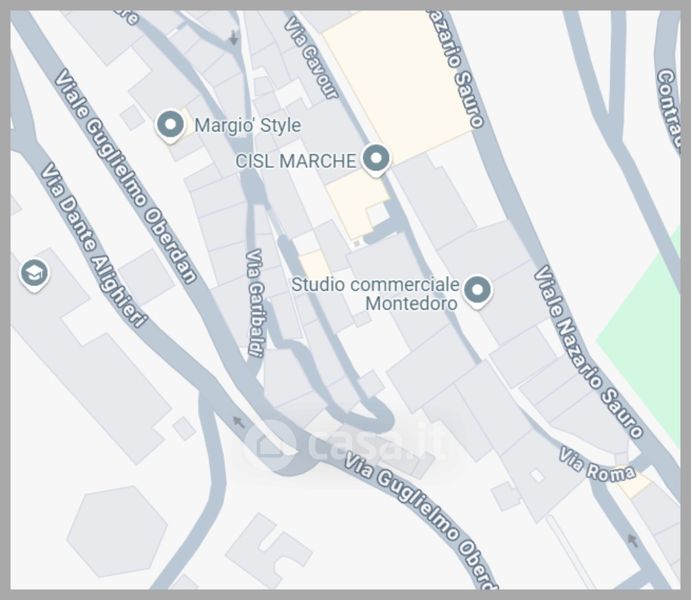691x600 pixels.
Task: Click the casa.it watermark logo
Action: (346, 443)
